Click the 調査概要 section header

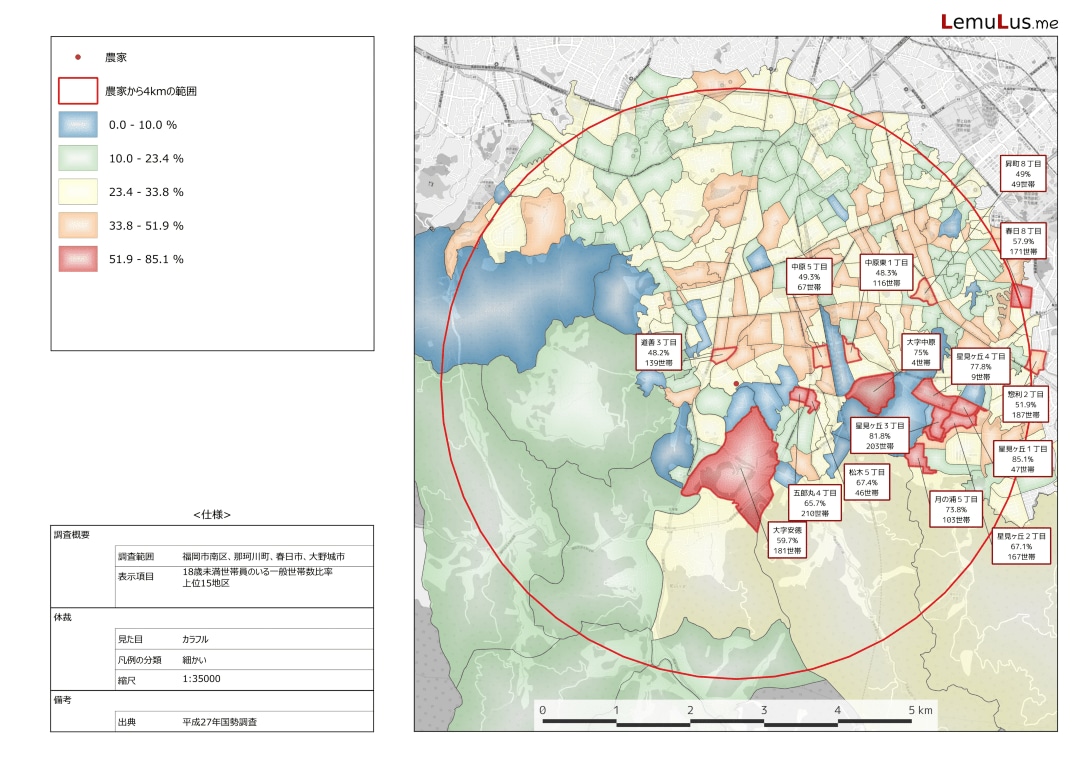point(72,535)
